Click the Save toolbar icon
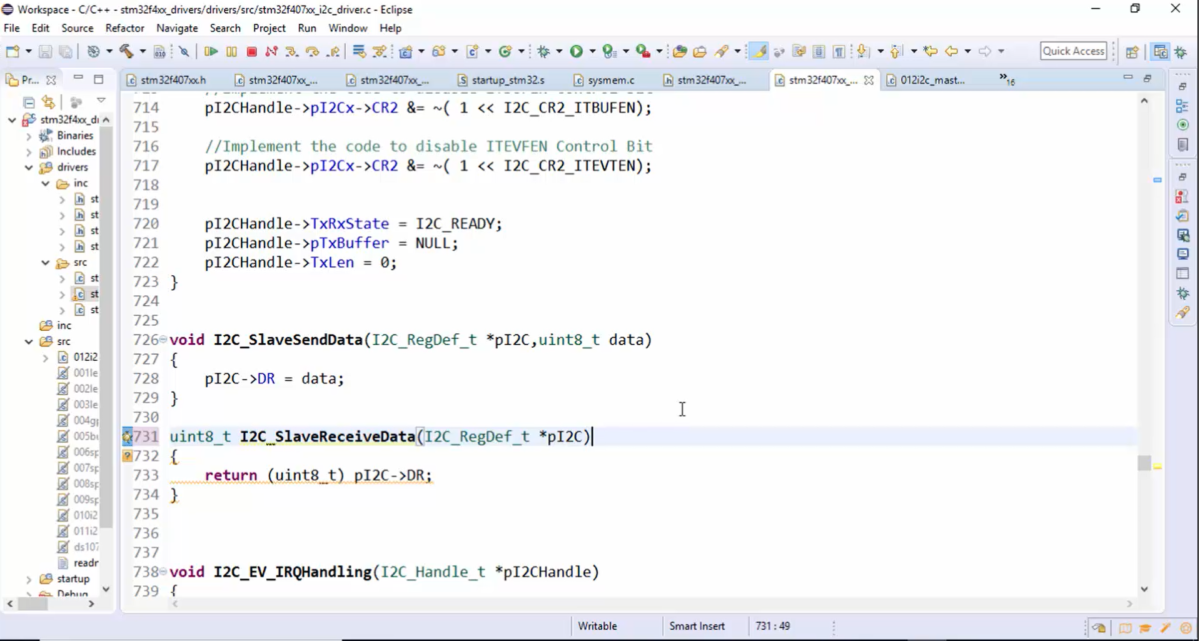 (45, 51)
